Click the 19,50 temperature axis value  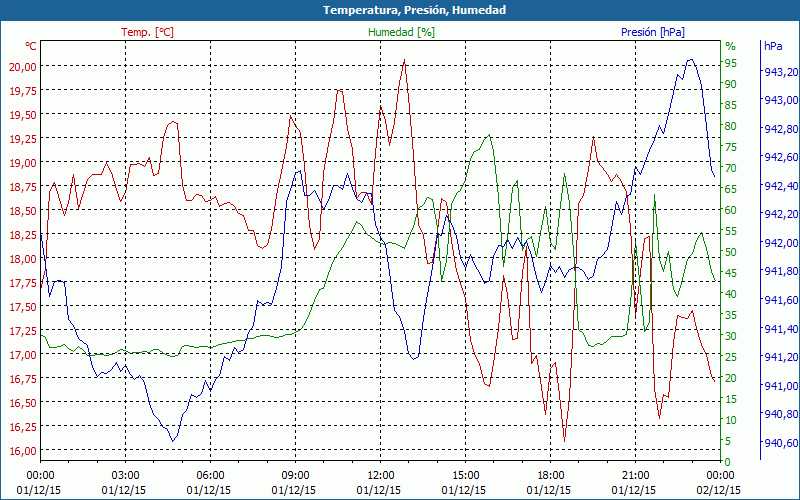point(23,114)
